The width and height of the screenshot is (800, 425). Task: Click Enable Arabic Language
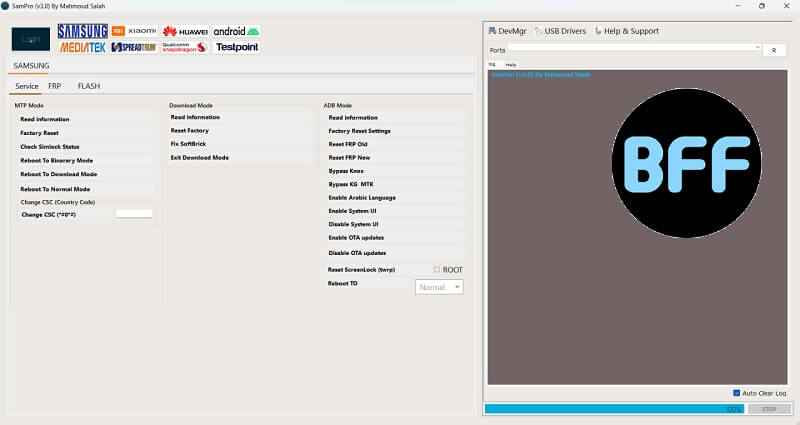tap(395, 197)
